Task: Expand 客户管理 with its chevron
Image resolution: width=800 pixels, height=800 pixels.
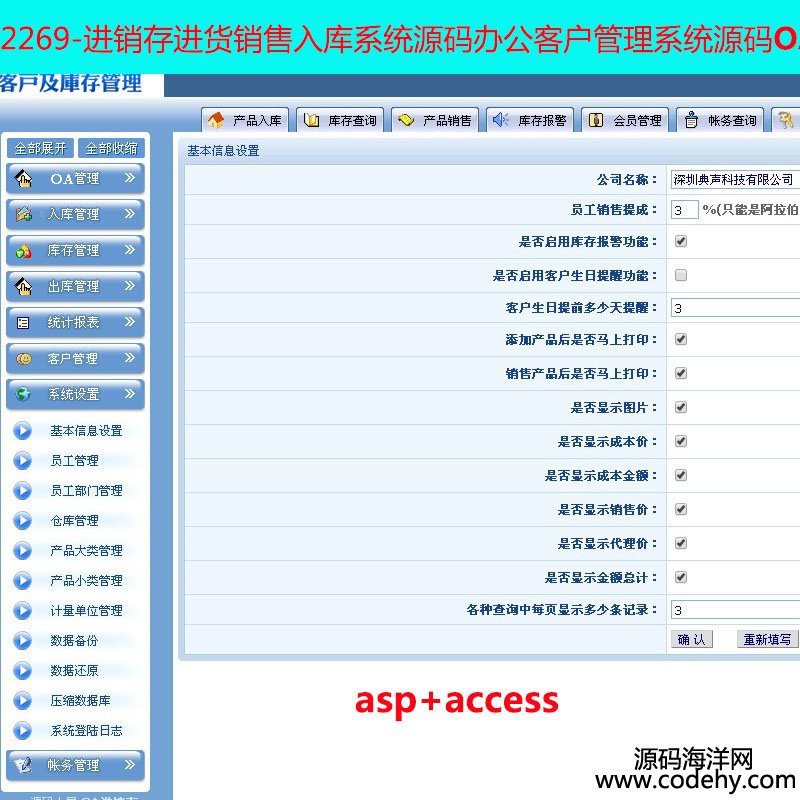Action: 130,357
